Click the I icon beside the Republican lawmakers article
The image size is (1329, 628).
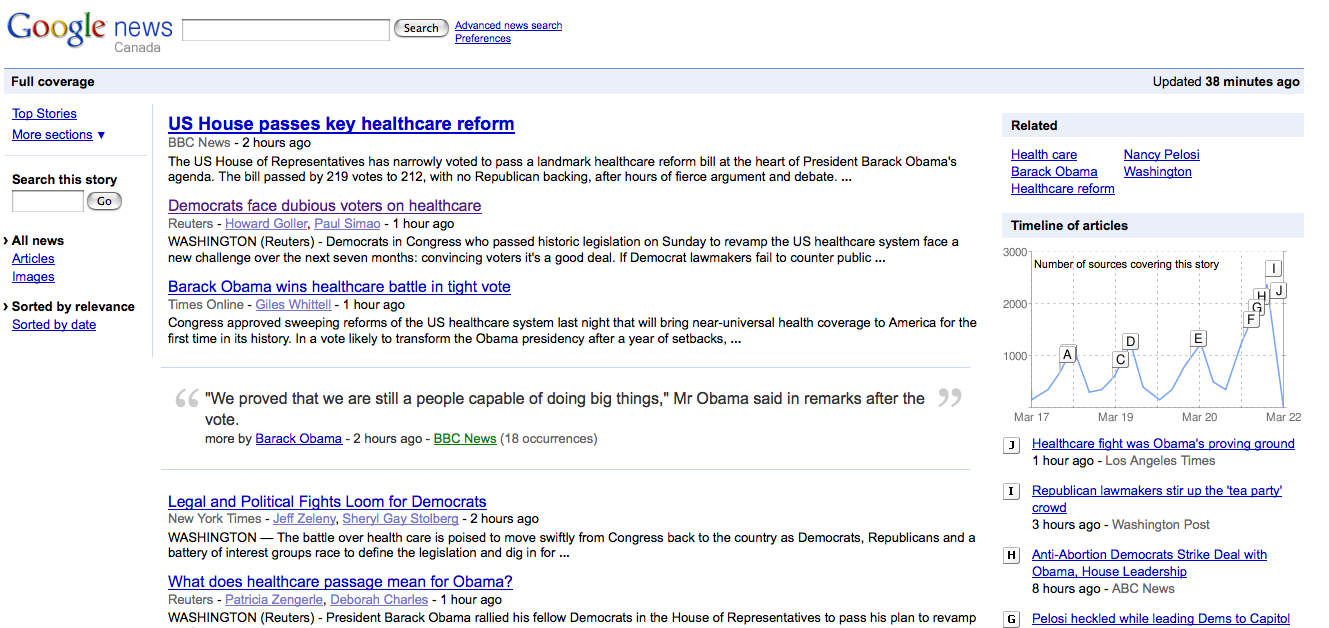coord(1012,491)
